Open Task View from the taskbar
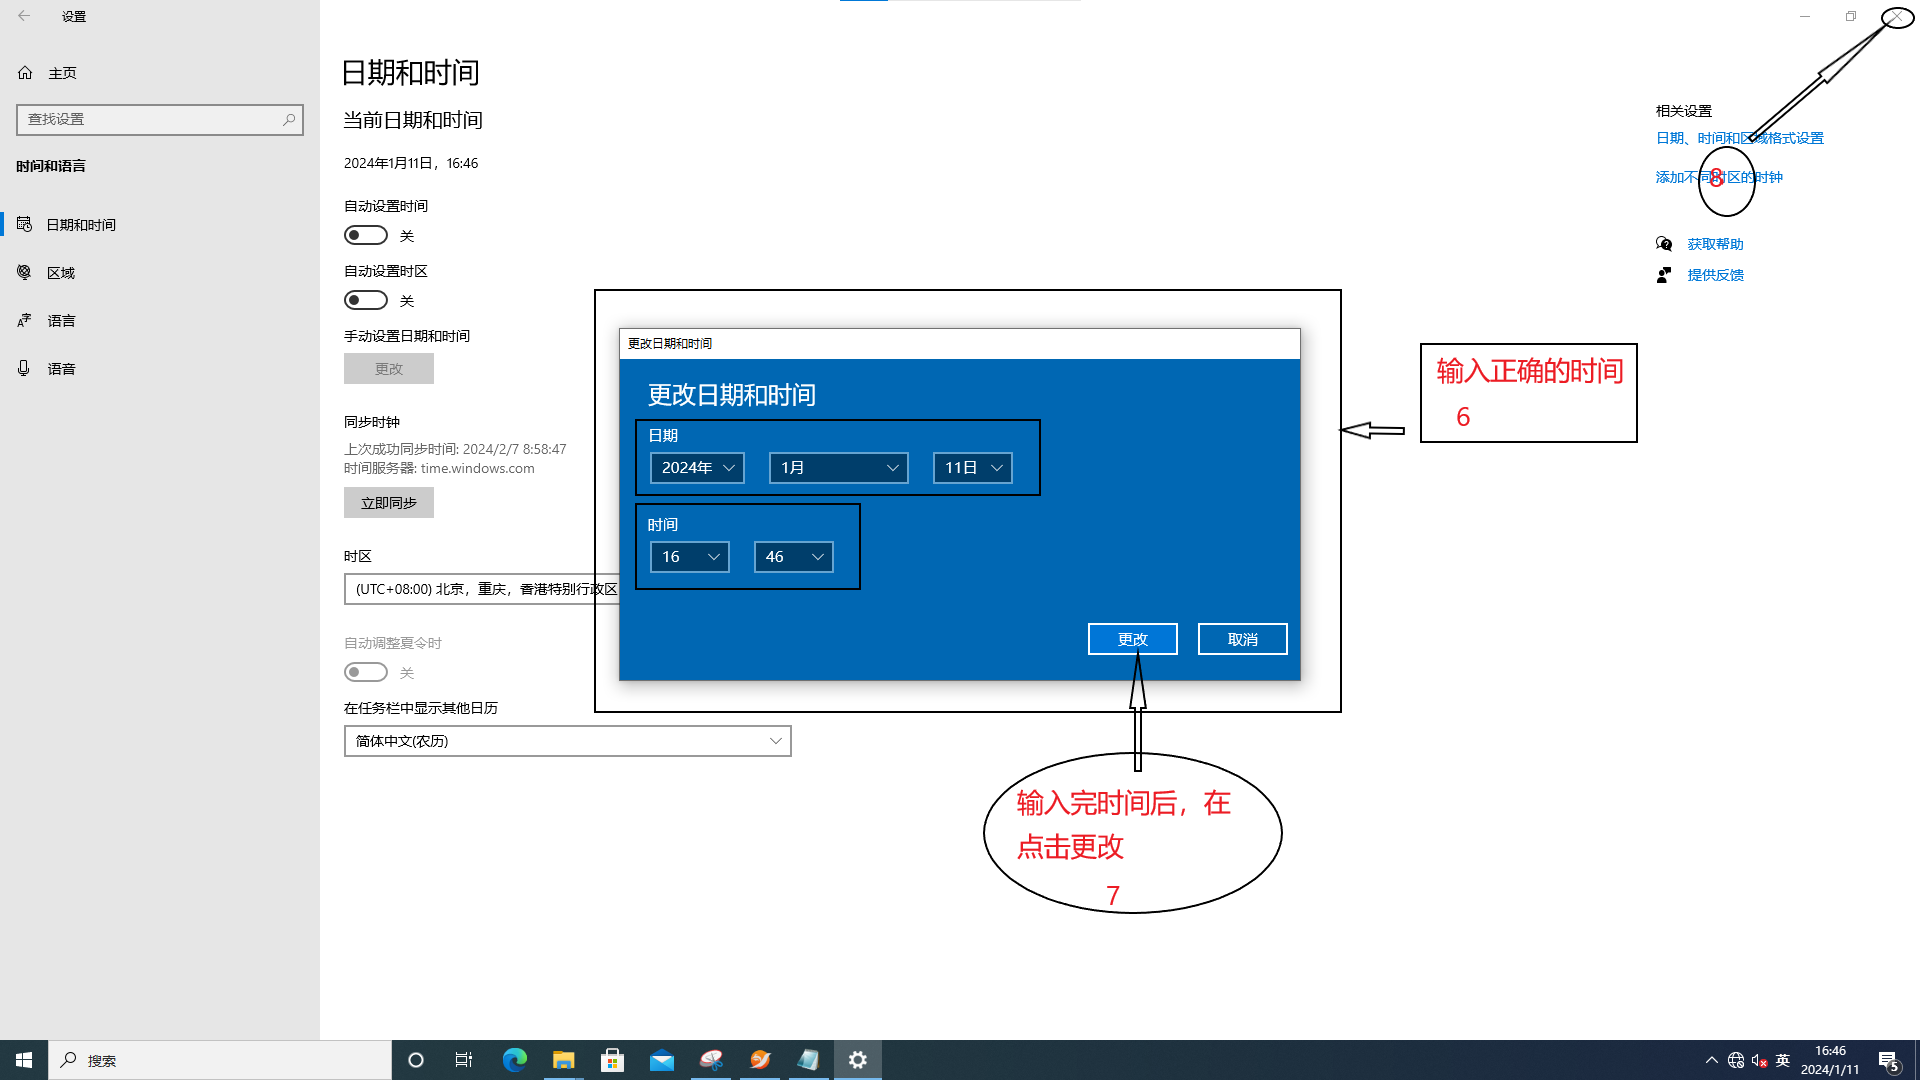The width and height of the screenshot is (1920, 1080). 464,1060
